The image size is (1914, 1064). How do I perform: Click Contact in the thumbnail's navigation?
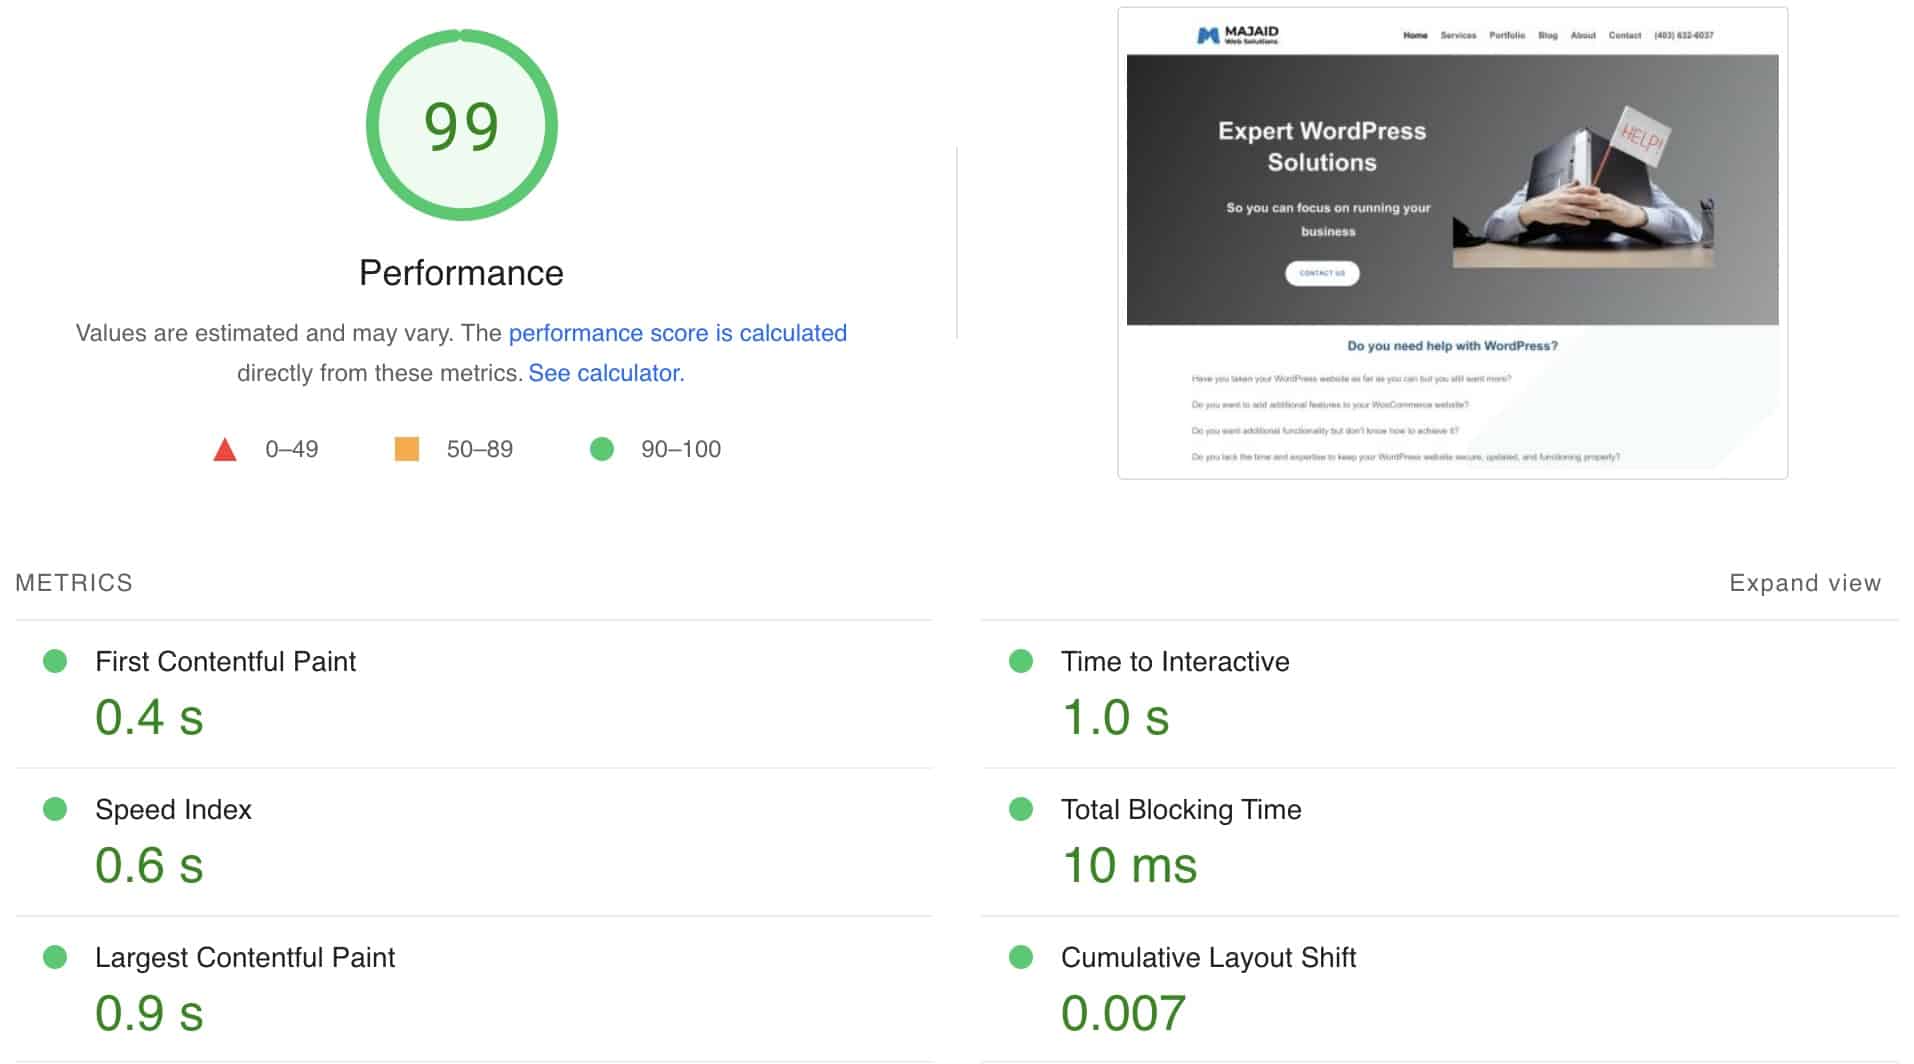[1625, 35]
